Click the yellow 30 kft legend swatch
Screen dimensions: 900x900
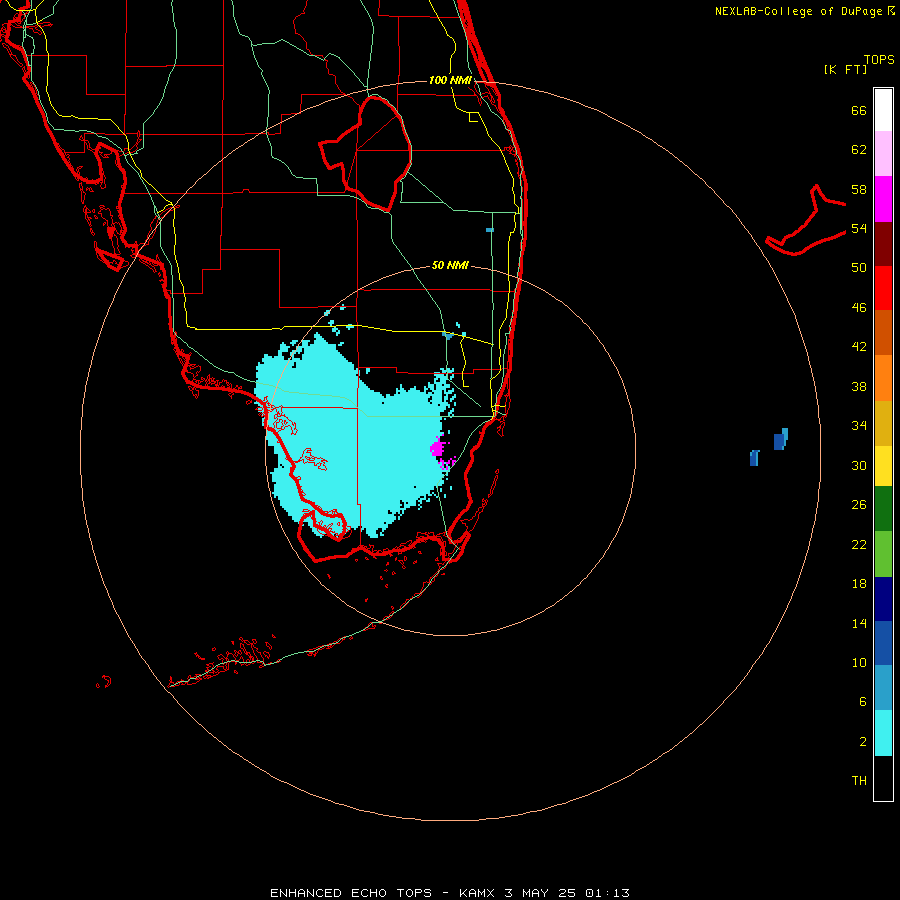[x=883, y=466]
